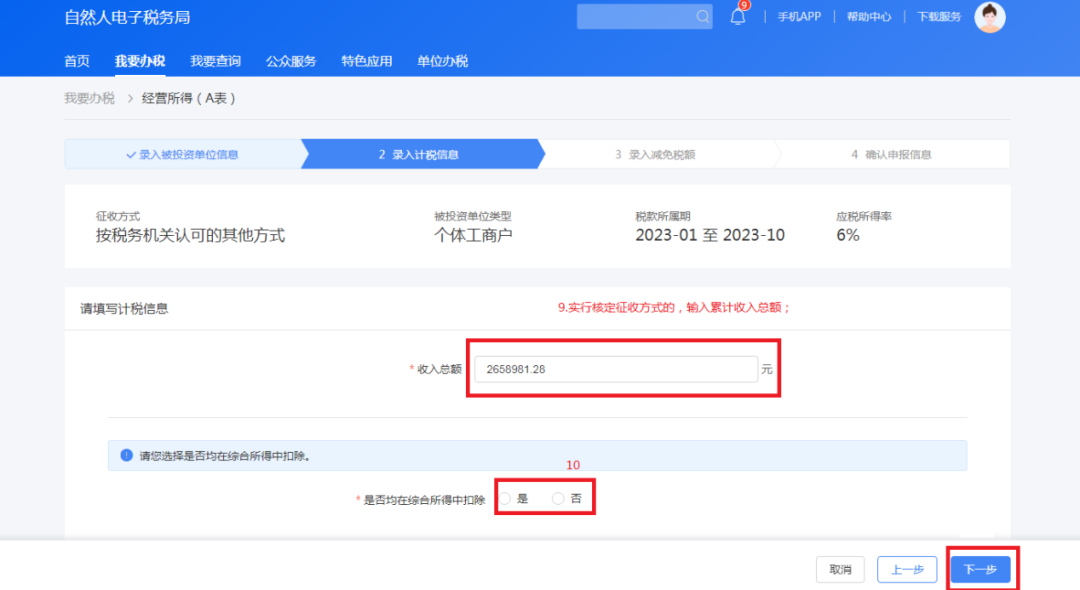
Task: Go to the 首页 tab
Action: [77, 61]
